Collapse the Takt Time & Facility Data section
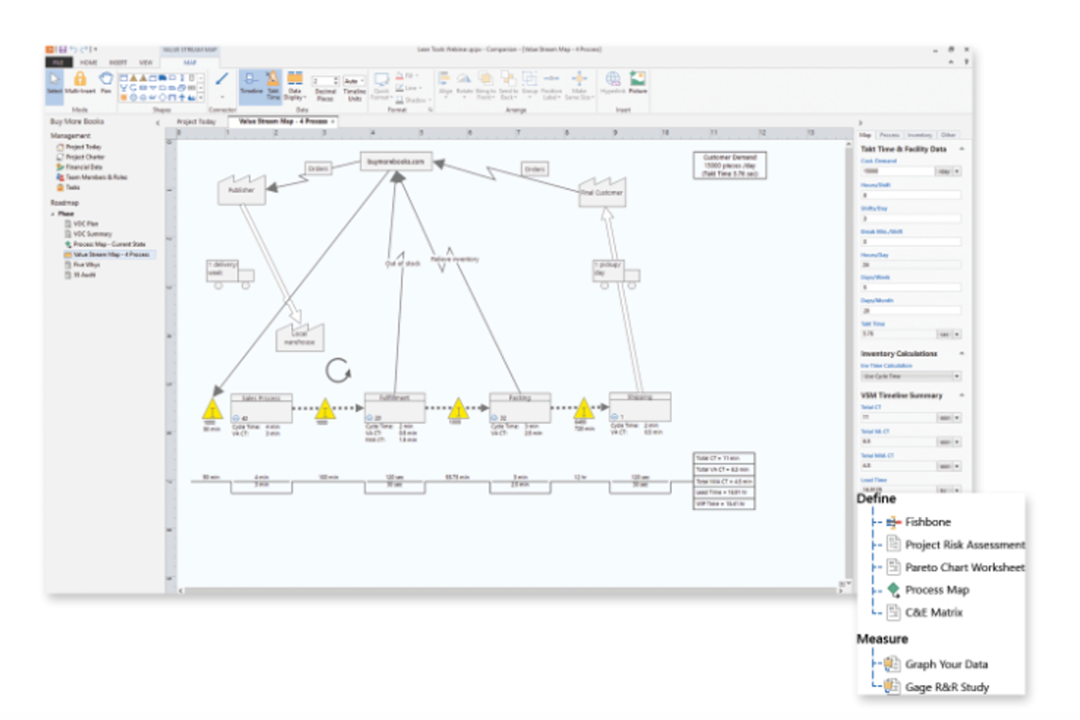Screen dimensions: 1080x720 point(961,147)
